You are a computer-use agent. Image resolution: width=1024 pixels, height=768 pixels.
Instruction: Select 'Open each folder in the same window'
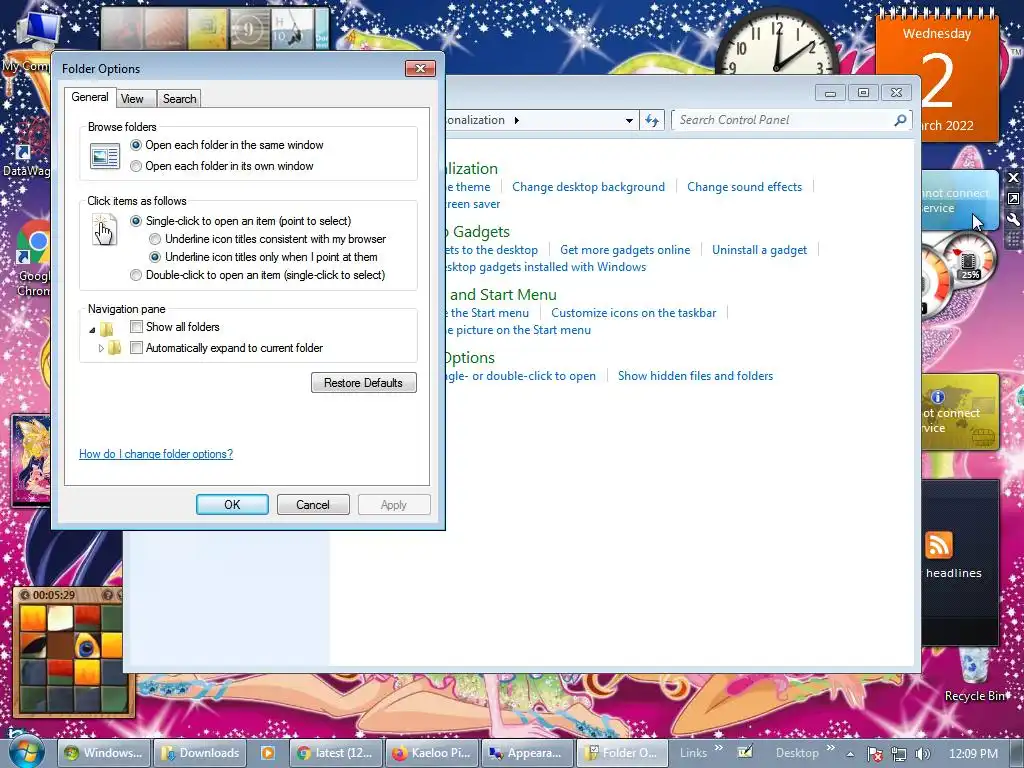tap(227, 145)
